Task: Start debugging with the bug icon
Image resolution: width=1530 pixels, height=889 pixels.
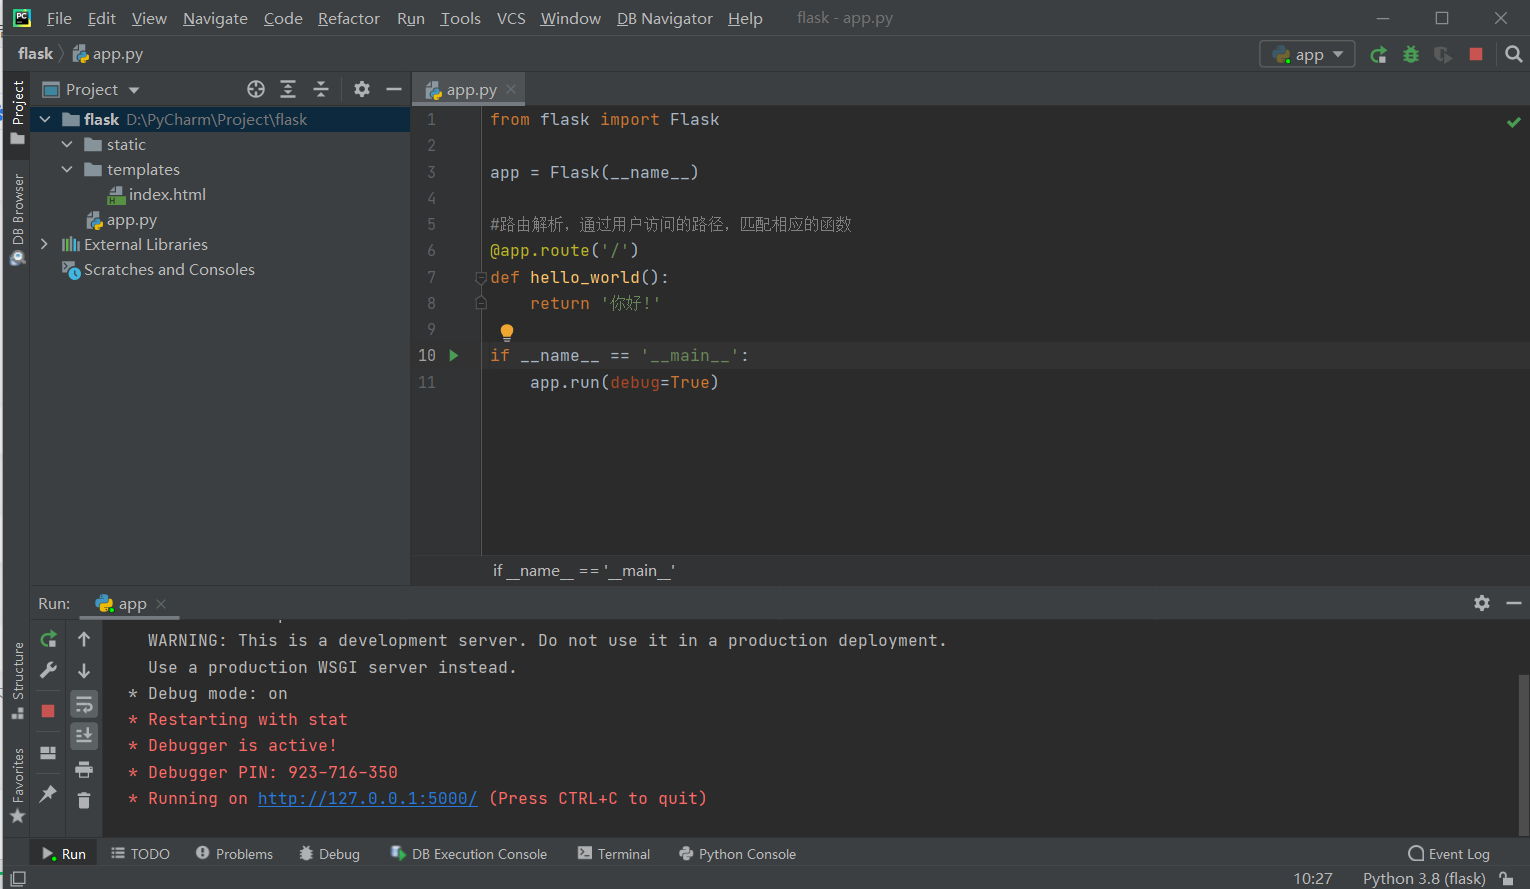Action: tap(1410, 54)
